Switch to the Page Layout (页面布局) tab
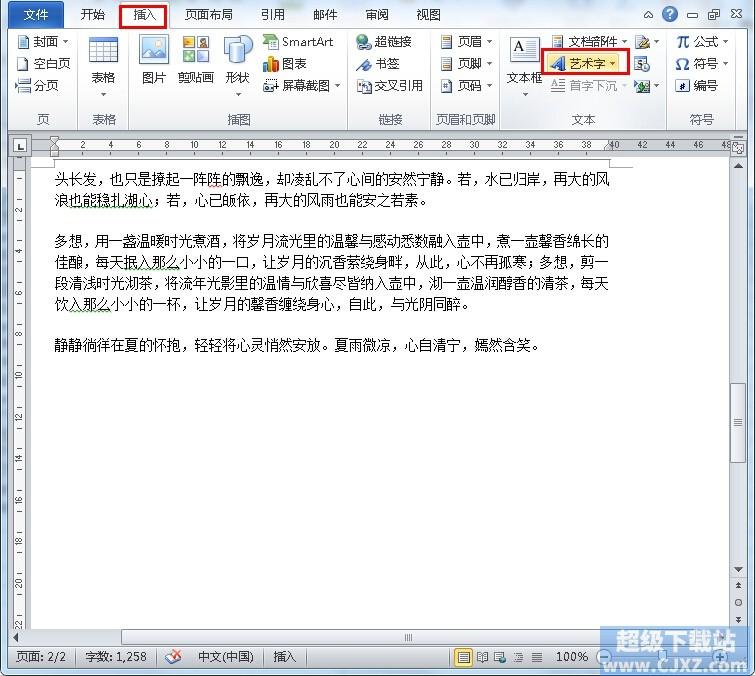This screenshot has width=755, height=676. tap(209, 15)
